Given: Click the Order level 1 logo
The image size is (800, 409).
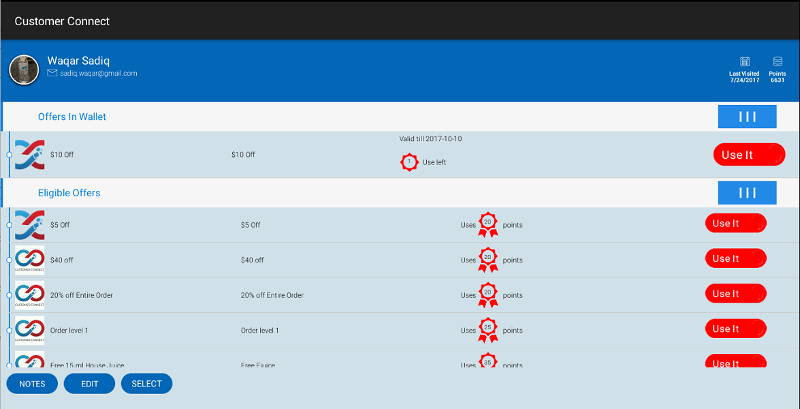Looking at the screenshot, I should click(x=30, y=330).
